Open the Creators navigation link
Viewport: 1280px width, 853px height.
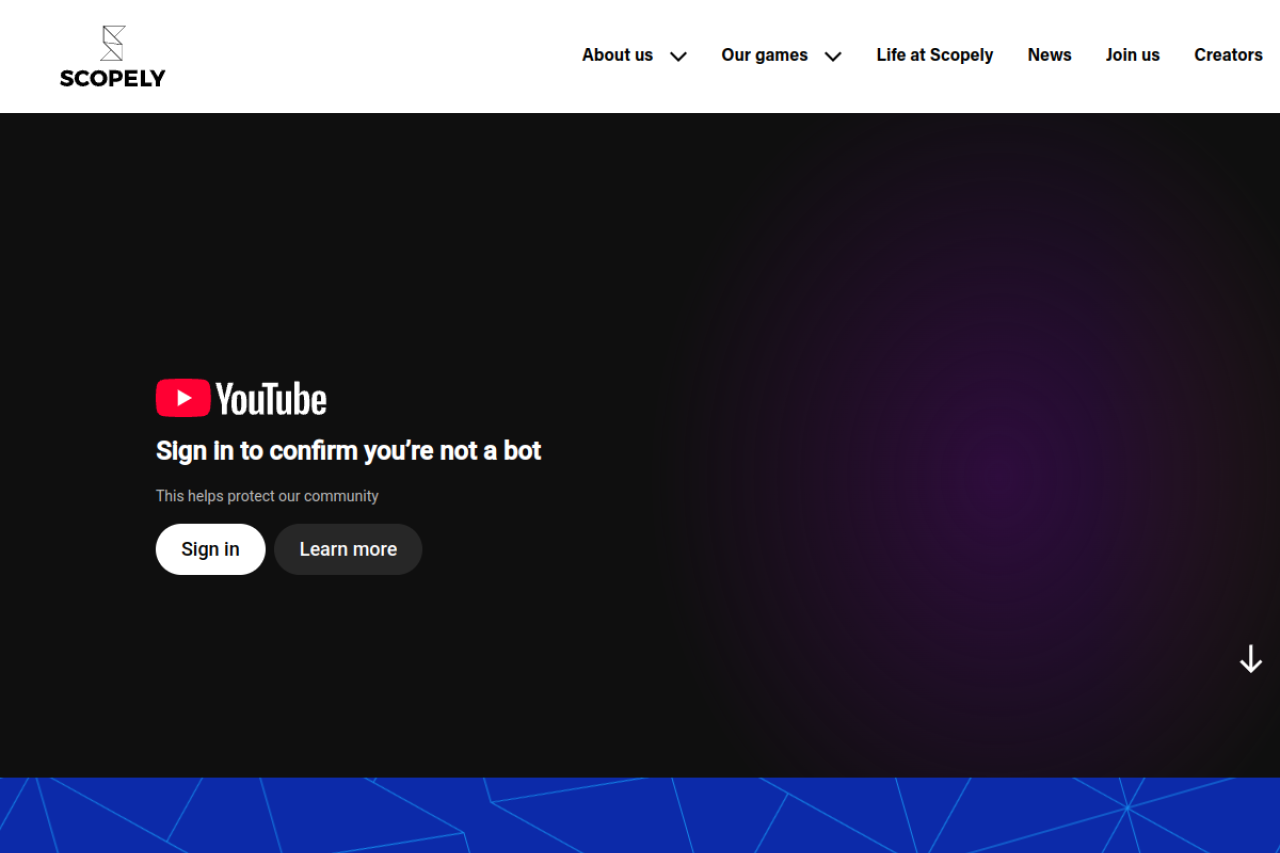(1228, 55)
